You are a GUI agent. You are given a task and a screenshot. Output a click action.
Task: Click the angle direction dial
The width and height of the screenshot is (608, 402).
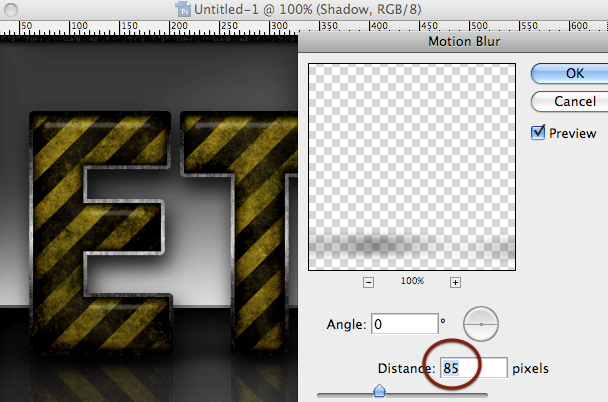(481, 324)
